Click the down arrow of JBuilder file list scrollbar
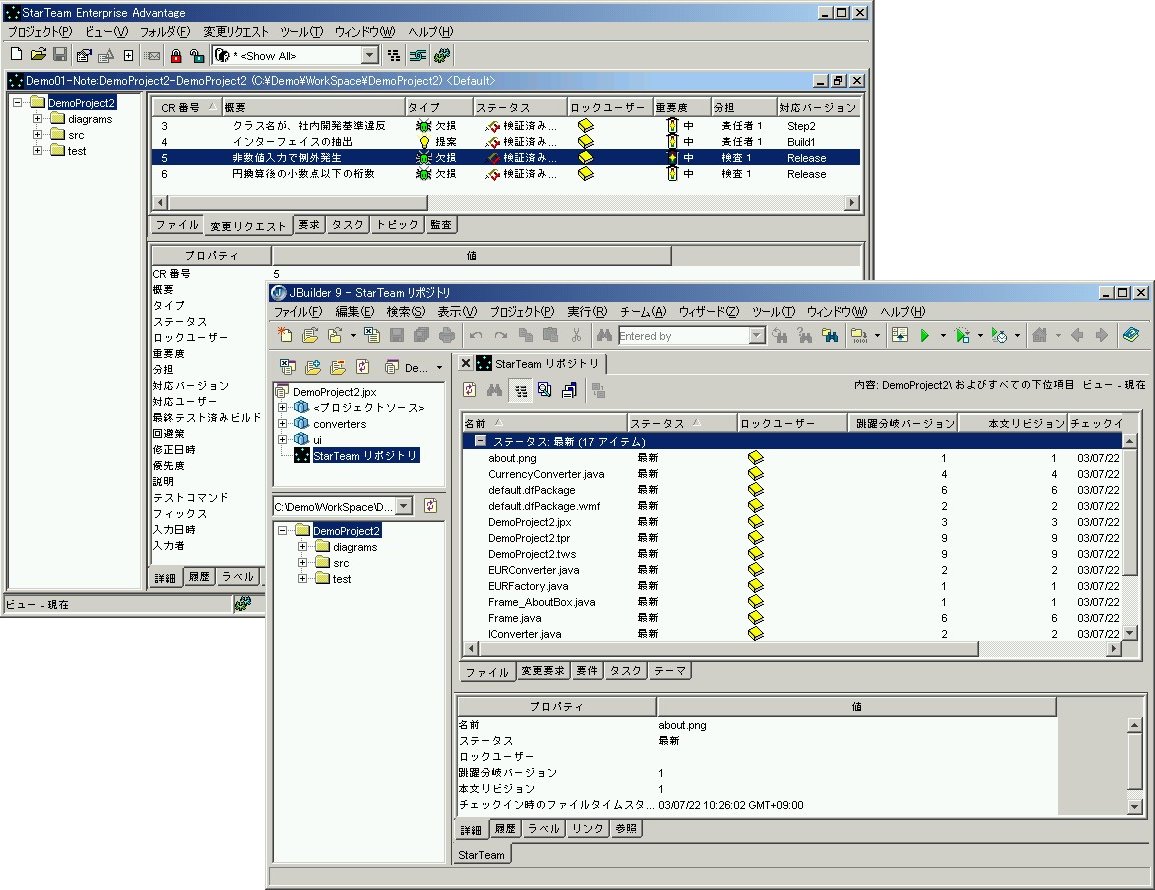The height and width of the screenshot is (890, 1155). point(1130,633)
